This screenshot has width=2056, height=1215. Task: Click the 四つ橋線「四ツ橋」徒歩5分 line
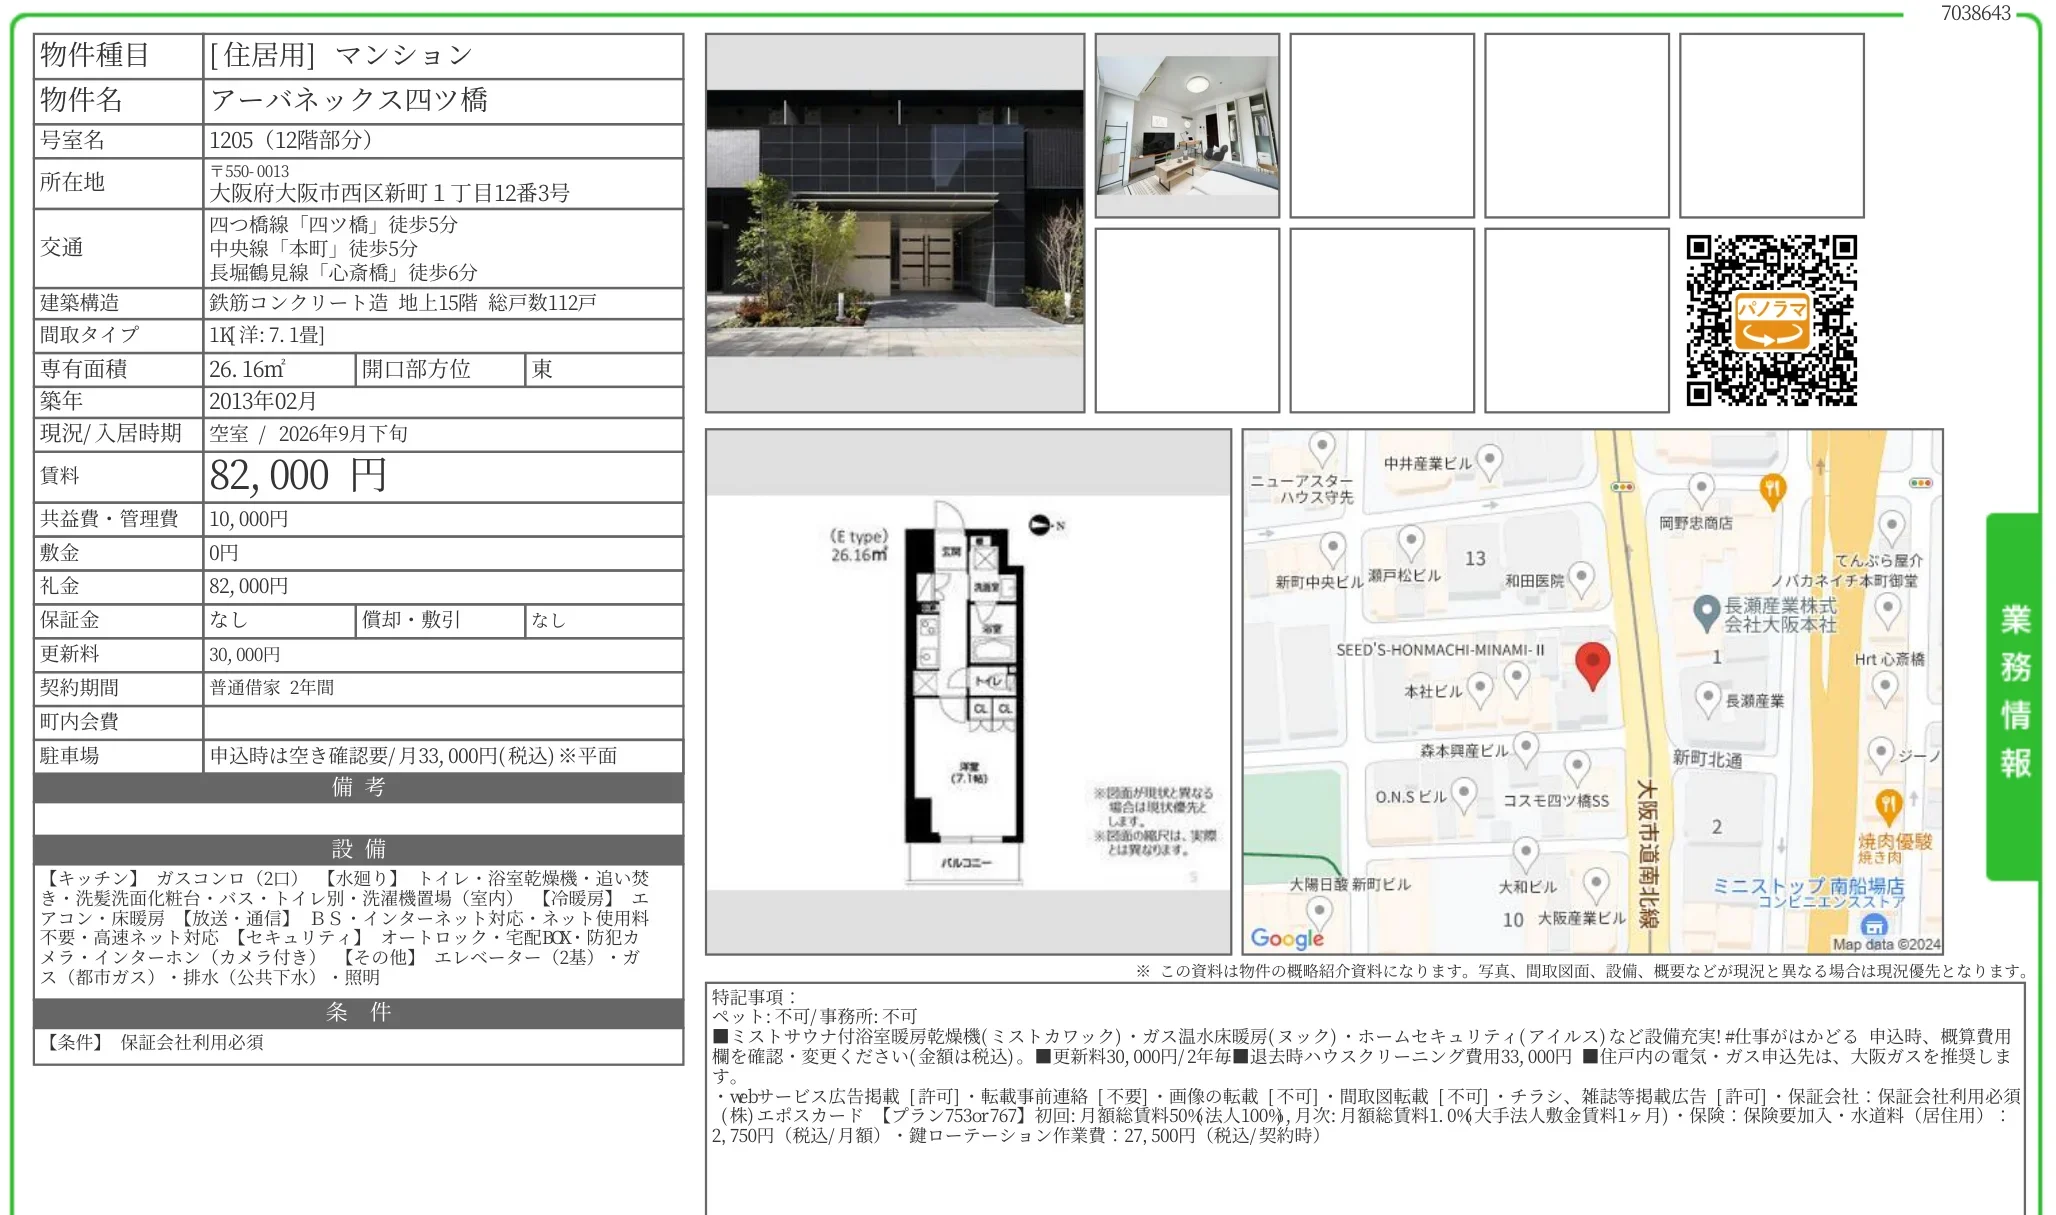(333, 225)
